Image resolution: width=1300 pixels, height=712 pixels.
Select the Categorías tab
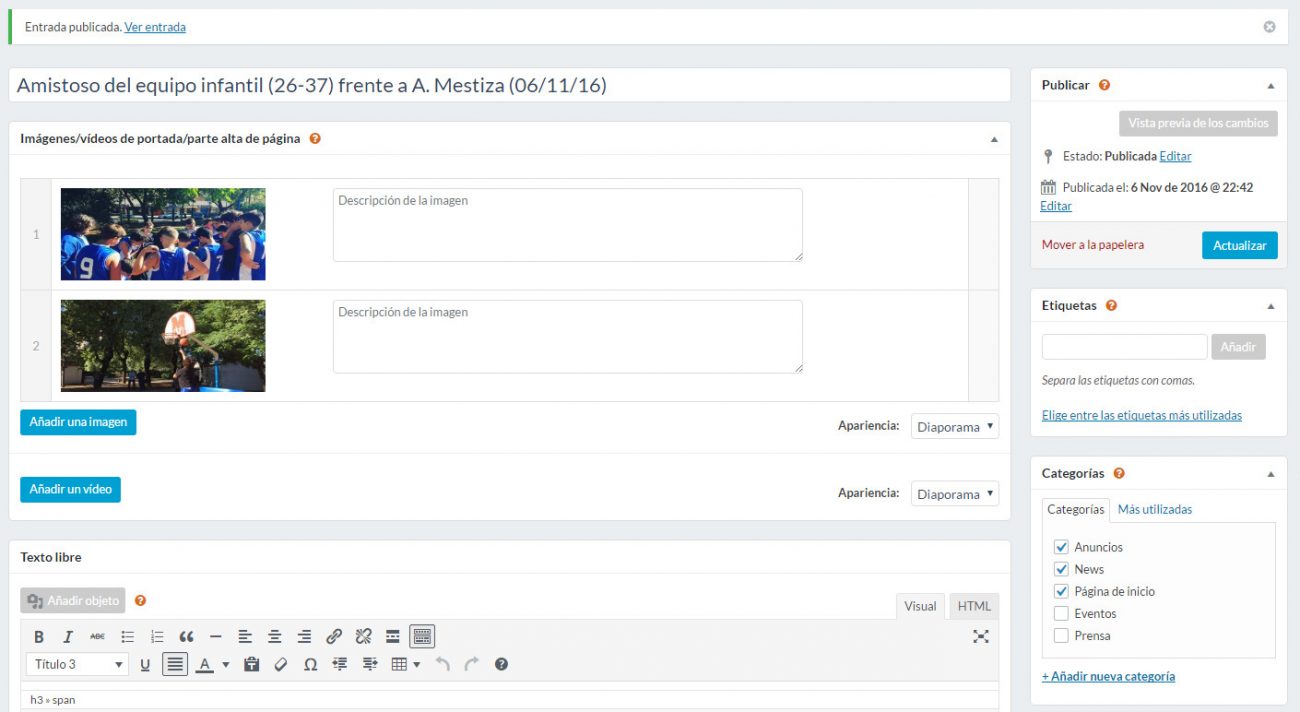click(x=1075, y=509)
